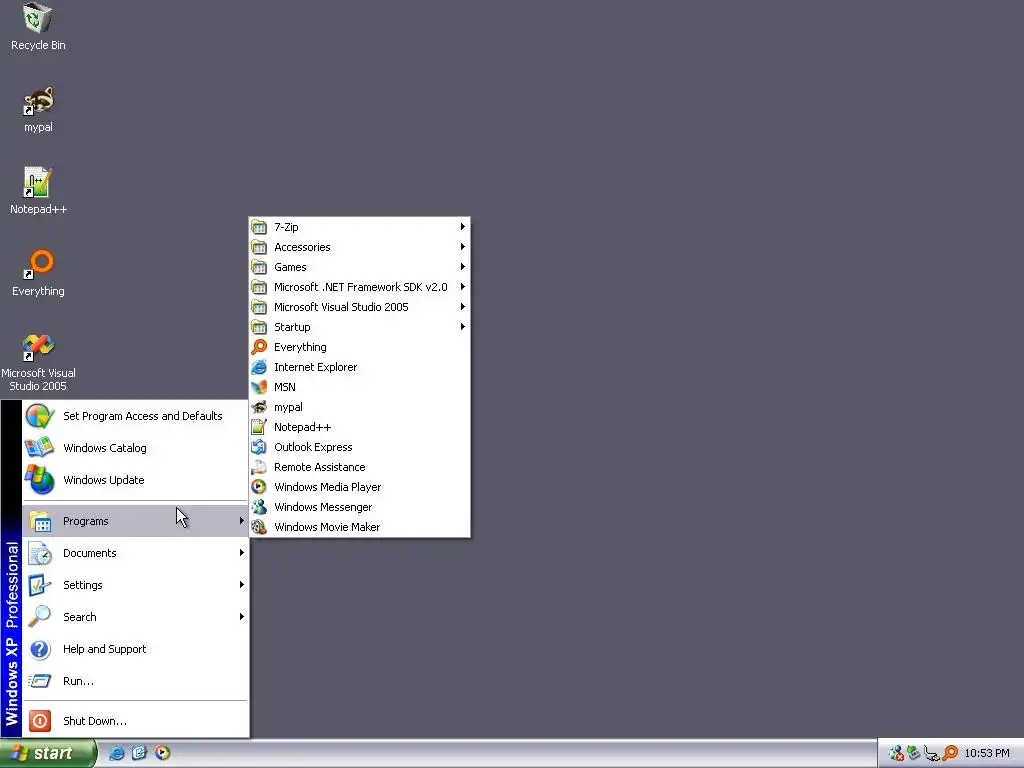Expand the 7-Zip program folder

point(359,227)
